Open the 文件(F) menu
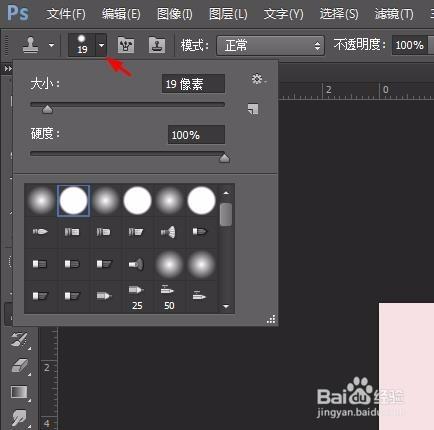434x430 pixels. pos(66,14)
